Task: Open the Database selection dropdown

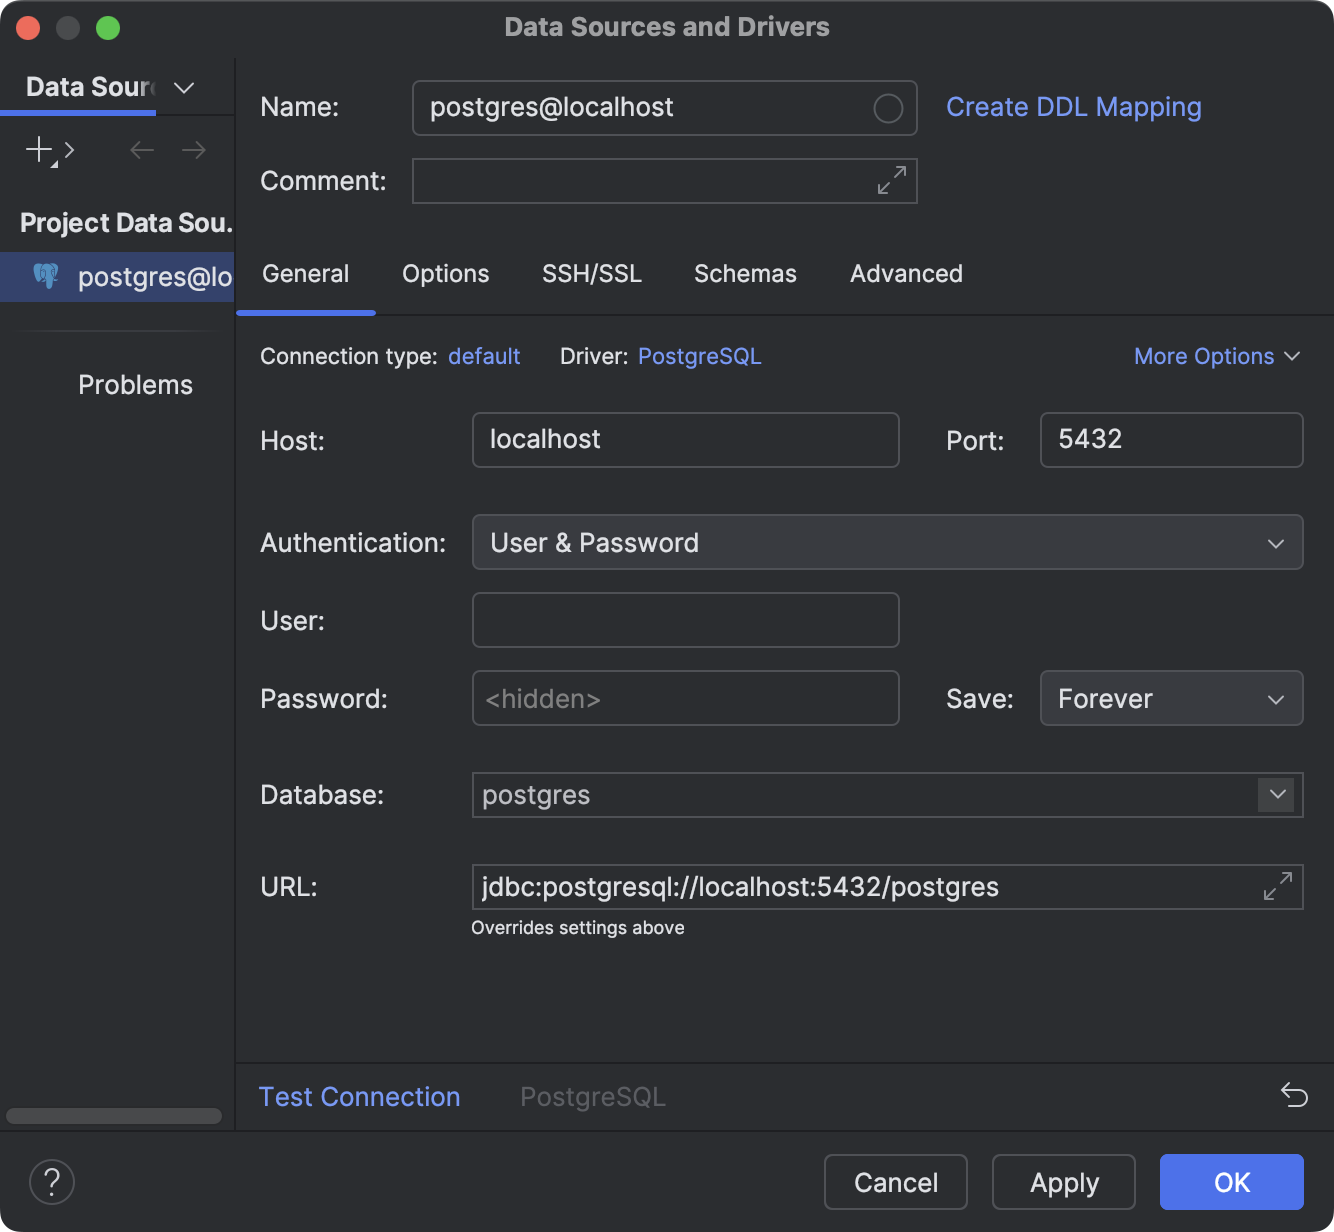Action: coord(1275,795)
